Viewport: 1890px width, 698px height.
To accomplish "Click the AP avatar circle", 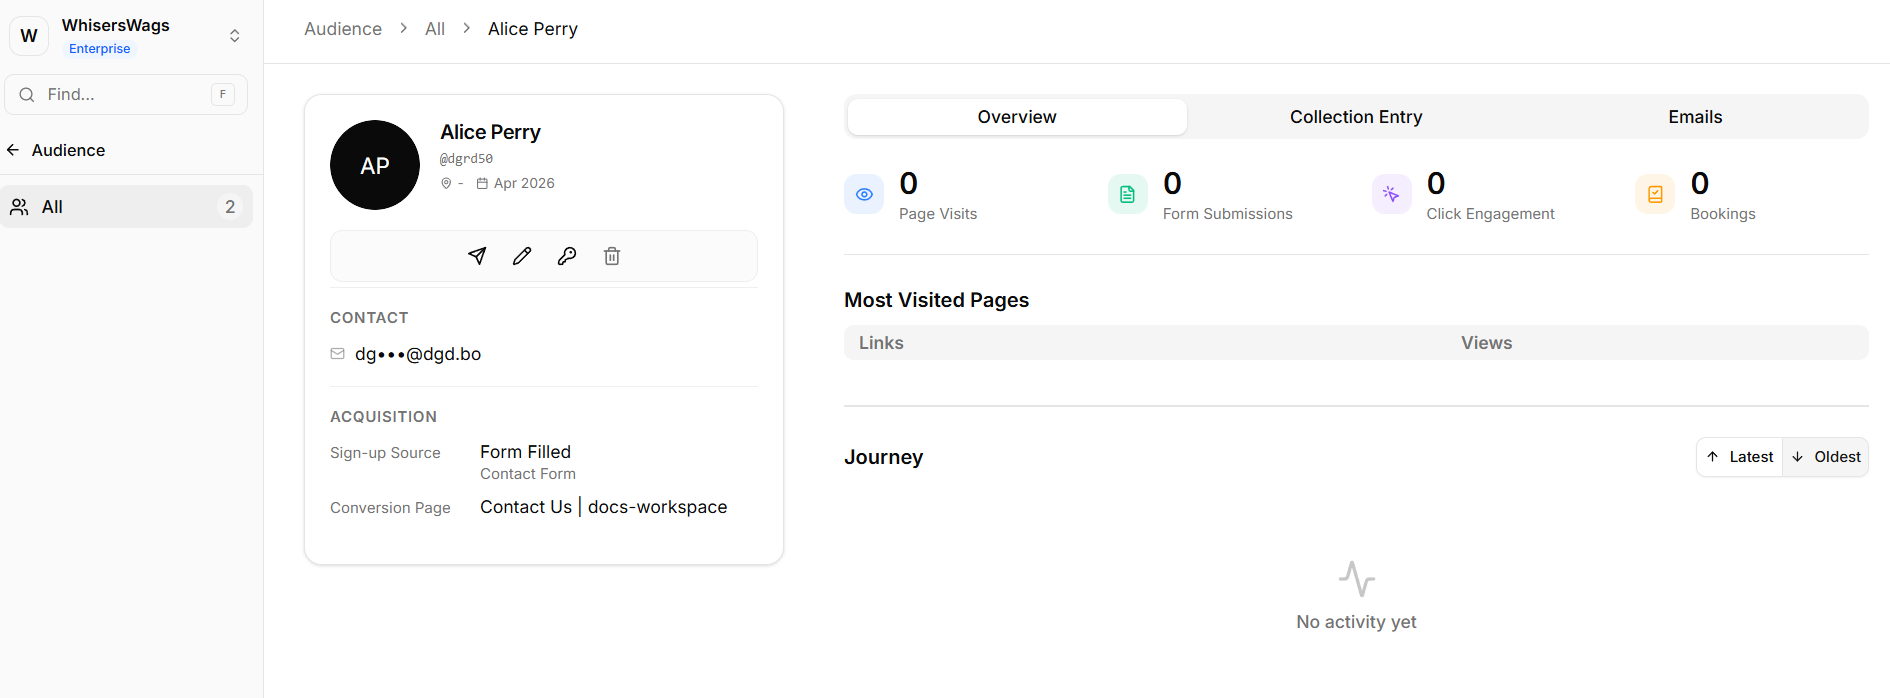I will click(375, 165).
